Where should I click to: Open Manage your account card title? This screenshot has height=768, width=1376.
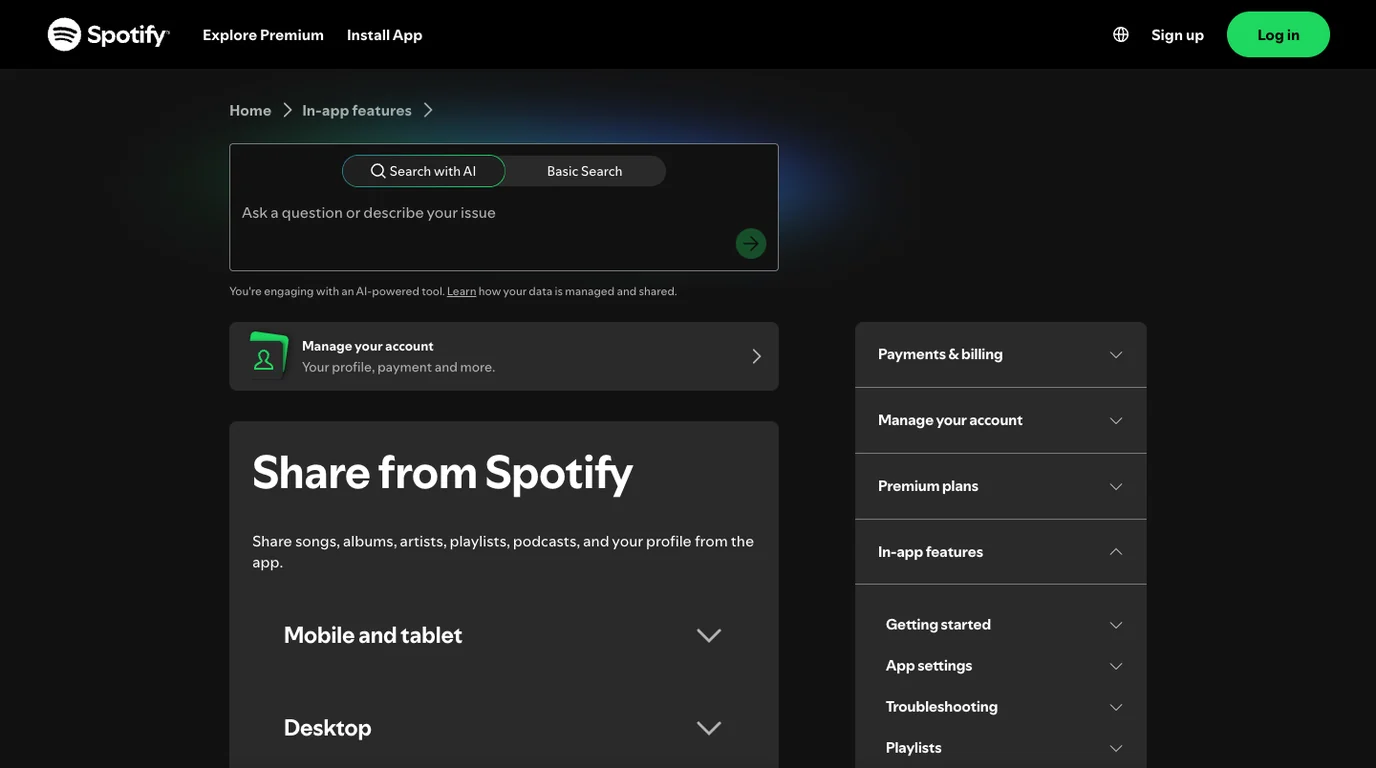click(x=368, y=346)
